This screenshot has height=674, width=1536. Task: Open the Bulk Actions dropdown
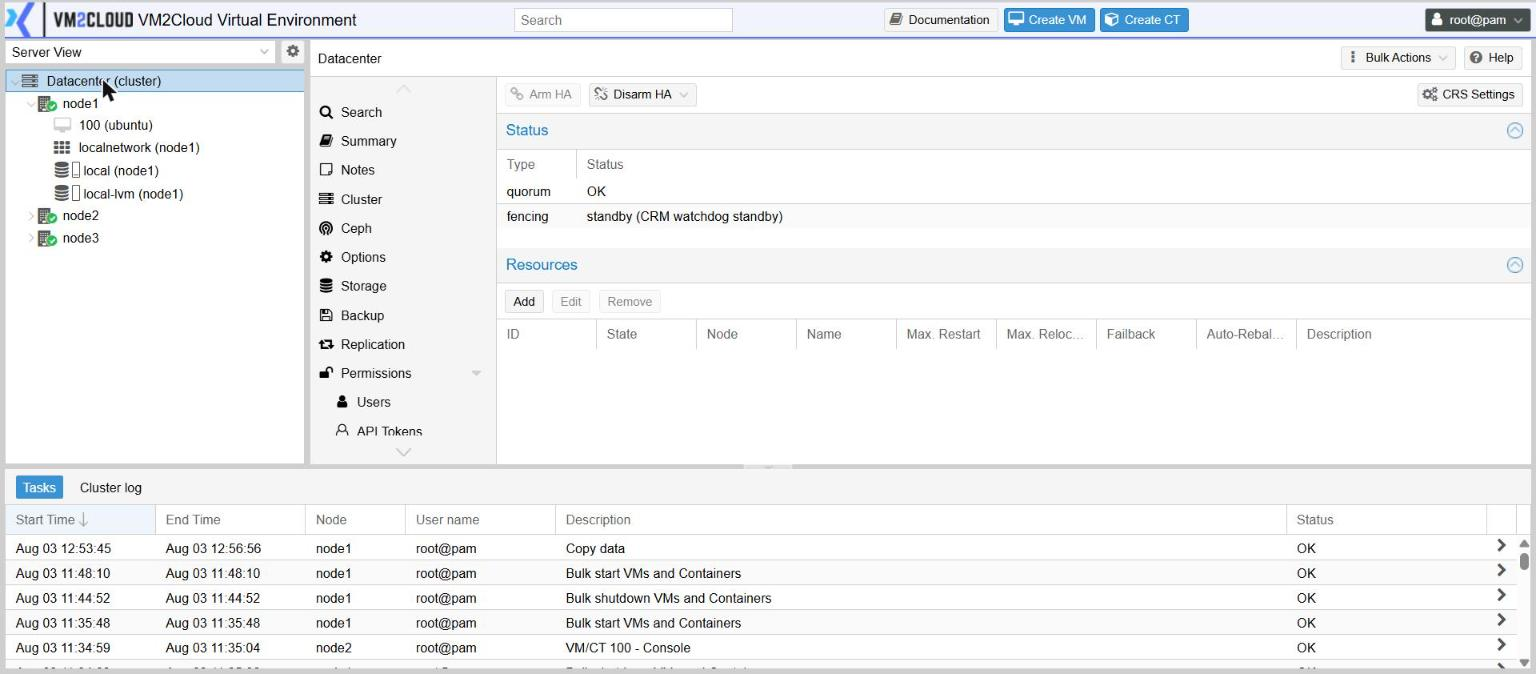1398,57
